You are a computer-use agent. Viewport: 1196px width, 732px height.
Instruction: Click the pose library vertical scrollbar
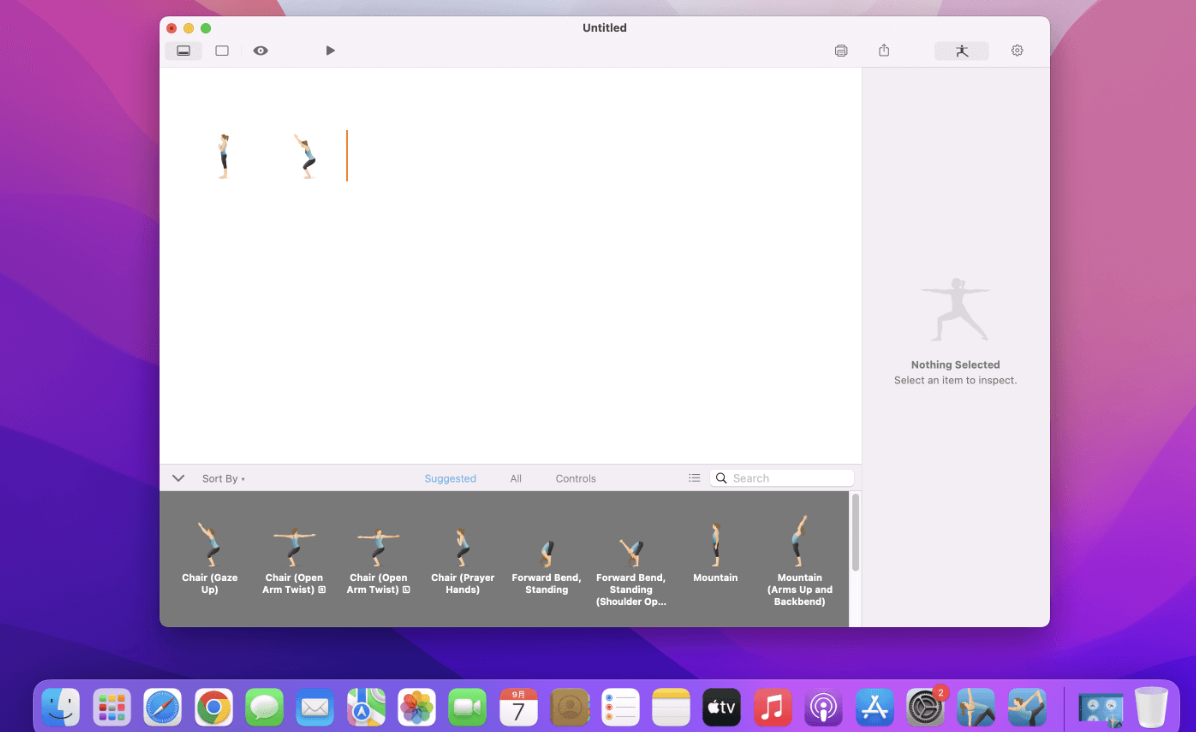click(855, 533)
